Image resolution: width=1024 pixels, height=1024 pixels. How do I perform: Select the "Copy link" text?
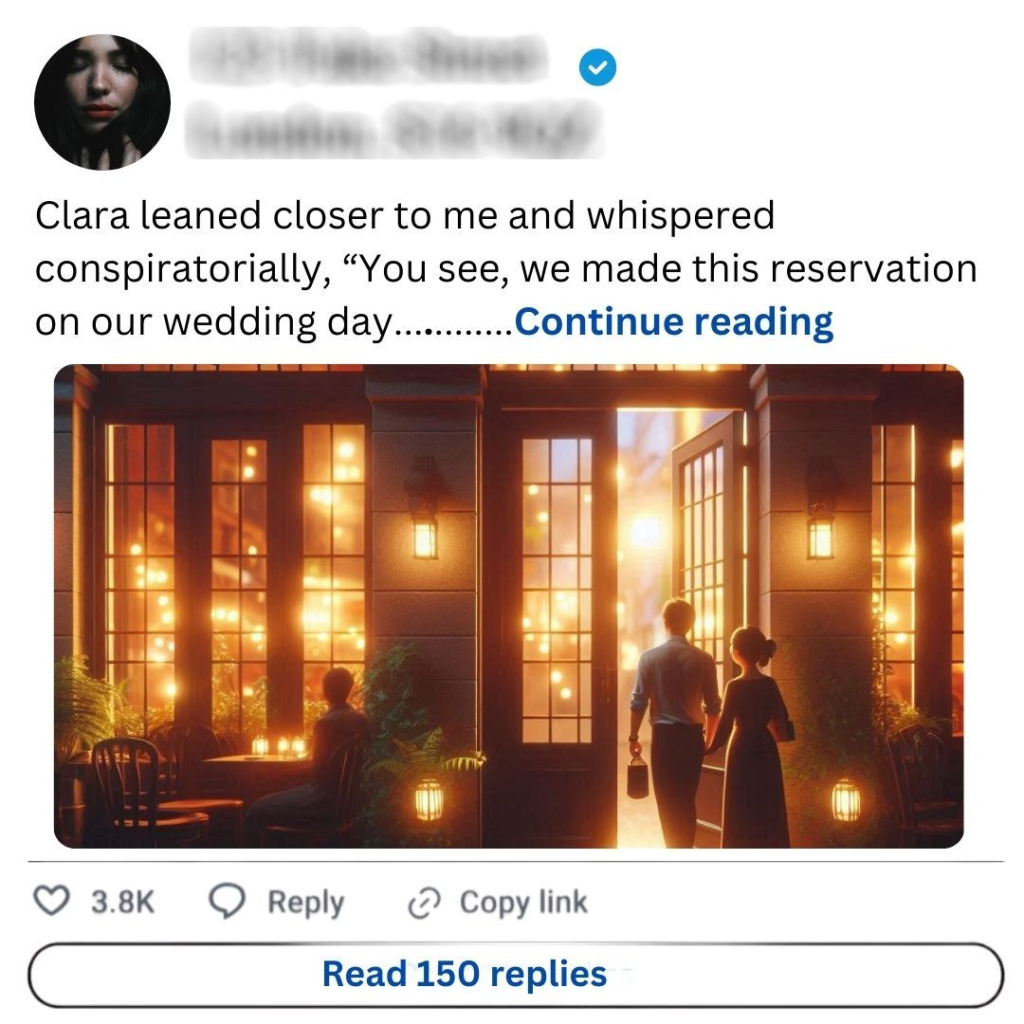[523, 903]
